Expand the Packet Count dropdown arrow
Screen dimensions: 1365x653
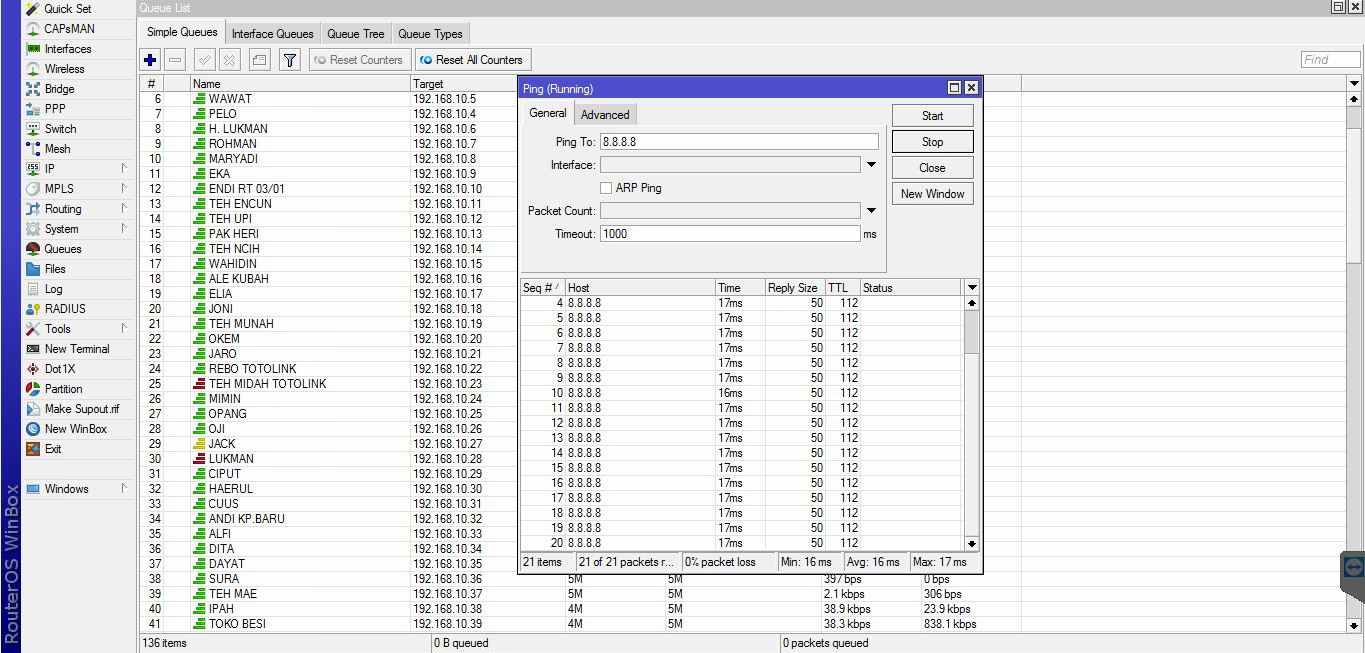(x=871, y=211)
